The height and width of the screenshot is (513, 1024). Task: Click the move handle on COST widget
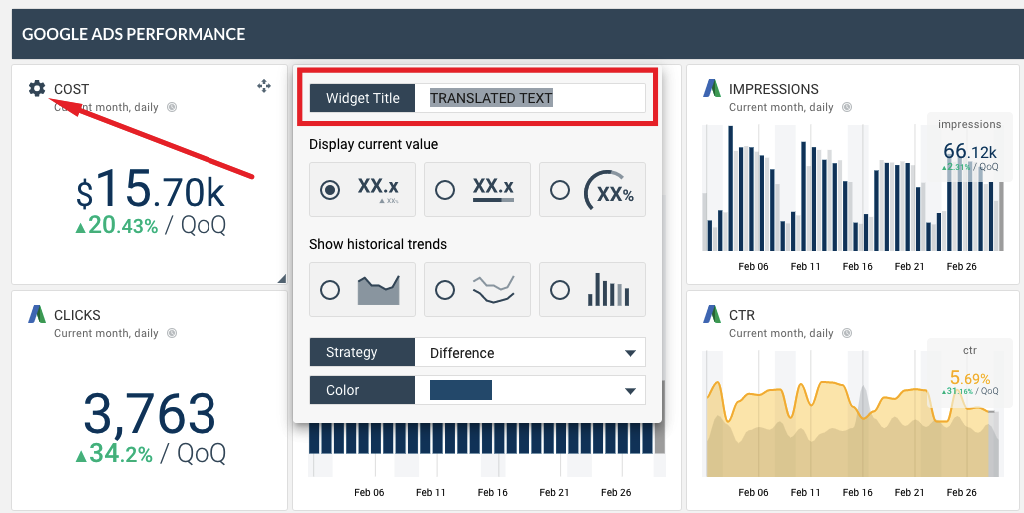click(x=264, y=86)
